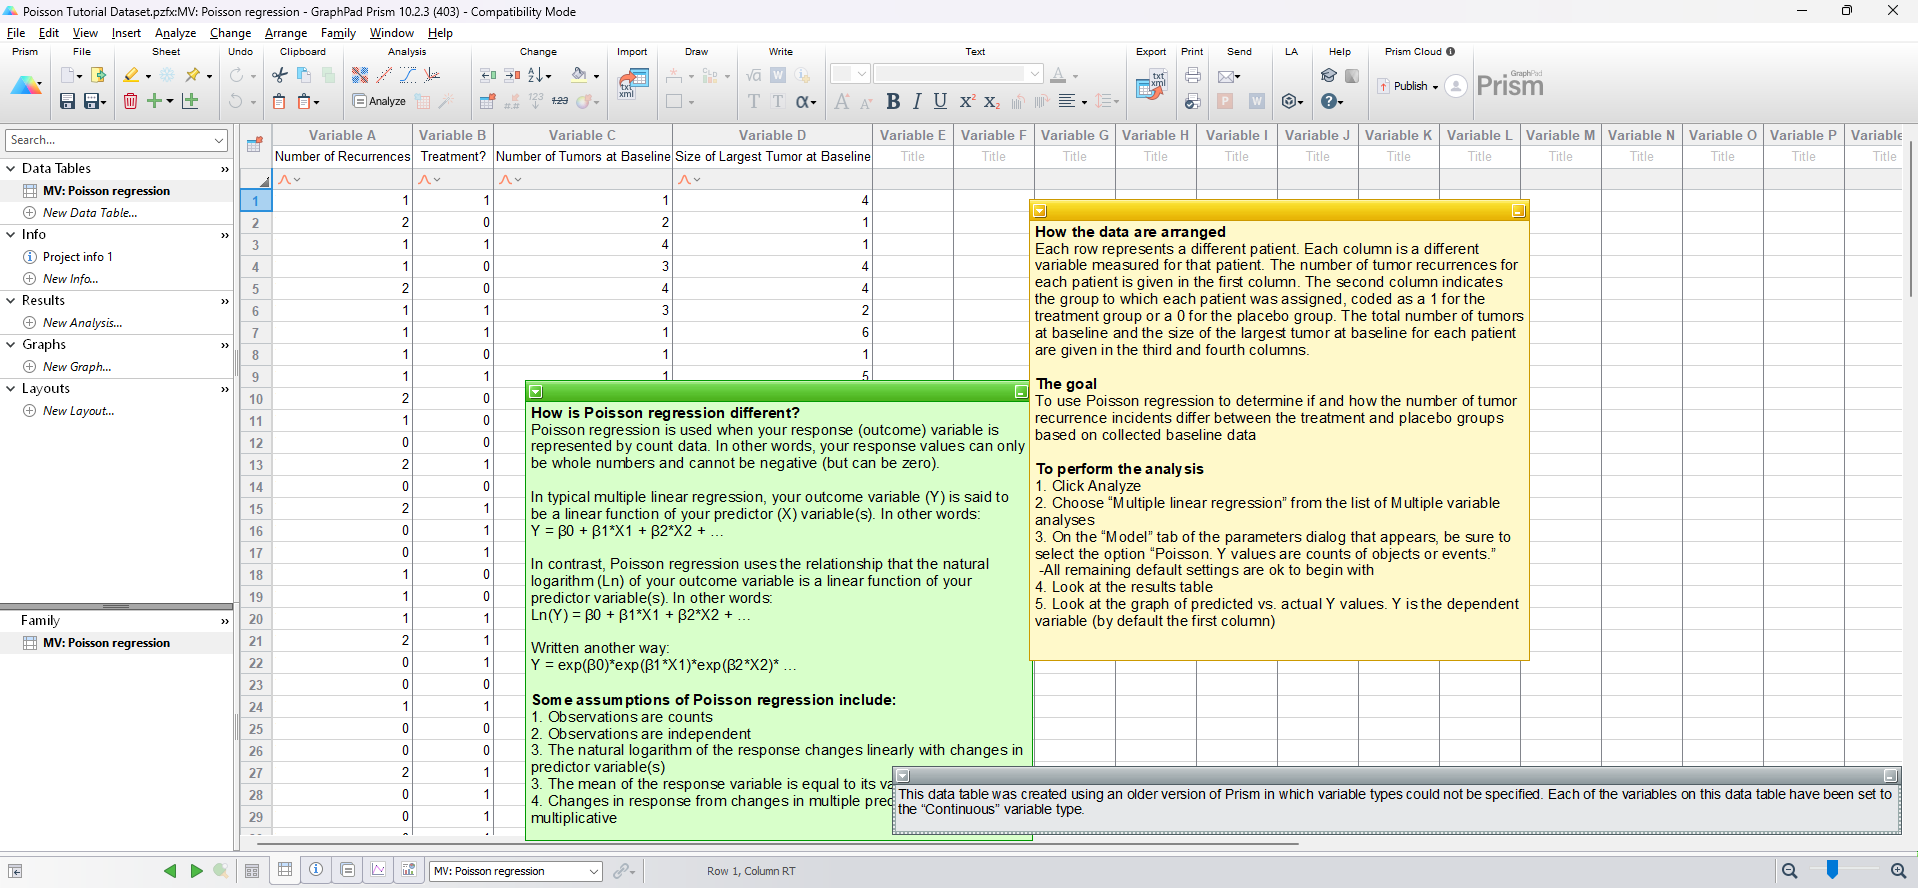The height and width of the screenshot is (888, 1918).
Task: Open the Insert menu
Action: coord(126,33)
